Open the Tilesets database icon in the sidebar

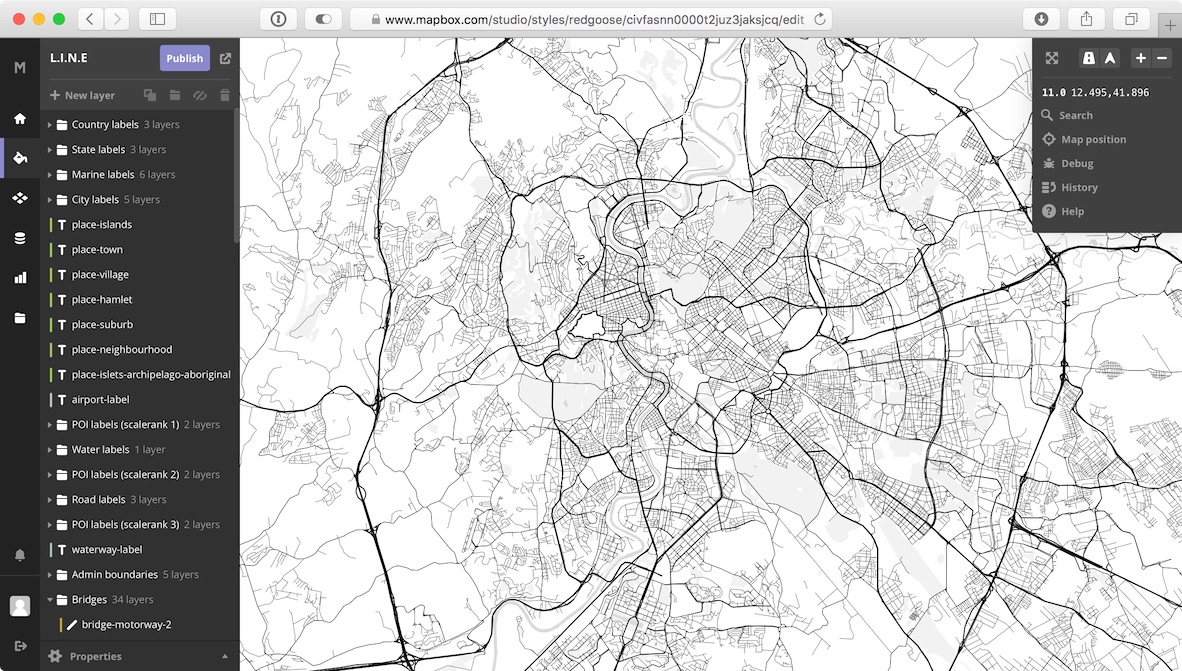tap(20, 238)
